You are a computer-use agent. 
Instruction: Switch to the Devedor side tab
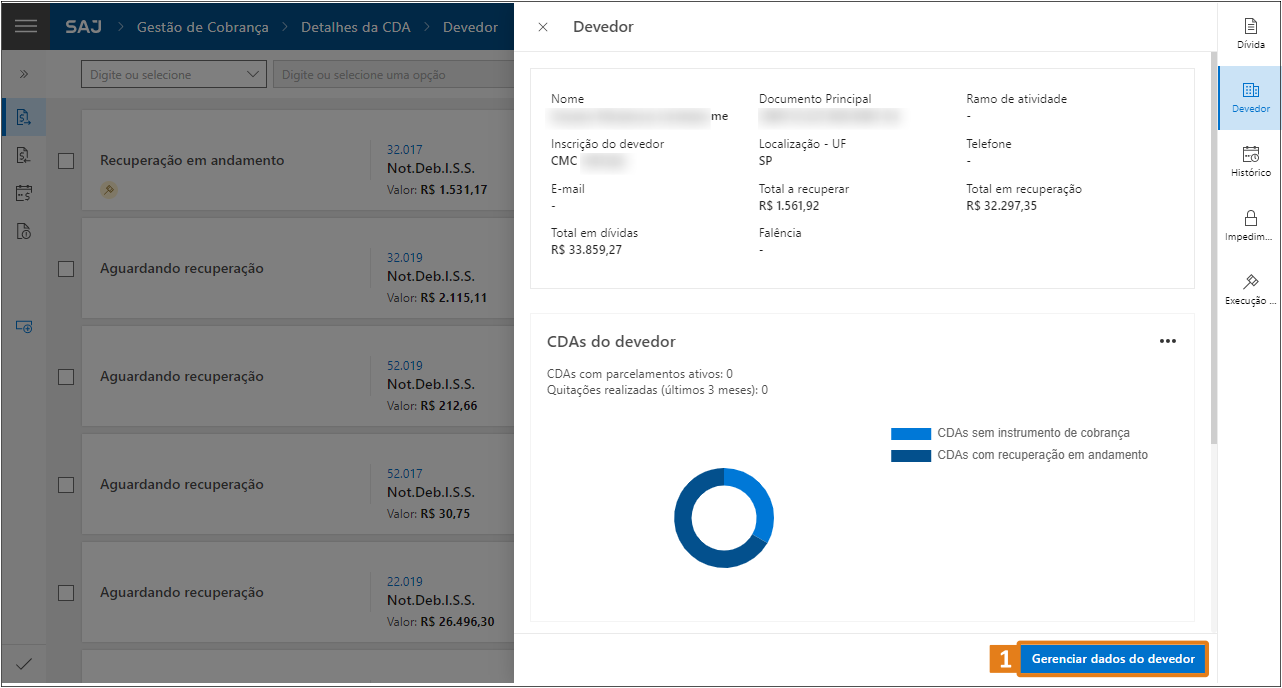tap(1250, 97)
